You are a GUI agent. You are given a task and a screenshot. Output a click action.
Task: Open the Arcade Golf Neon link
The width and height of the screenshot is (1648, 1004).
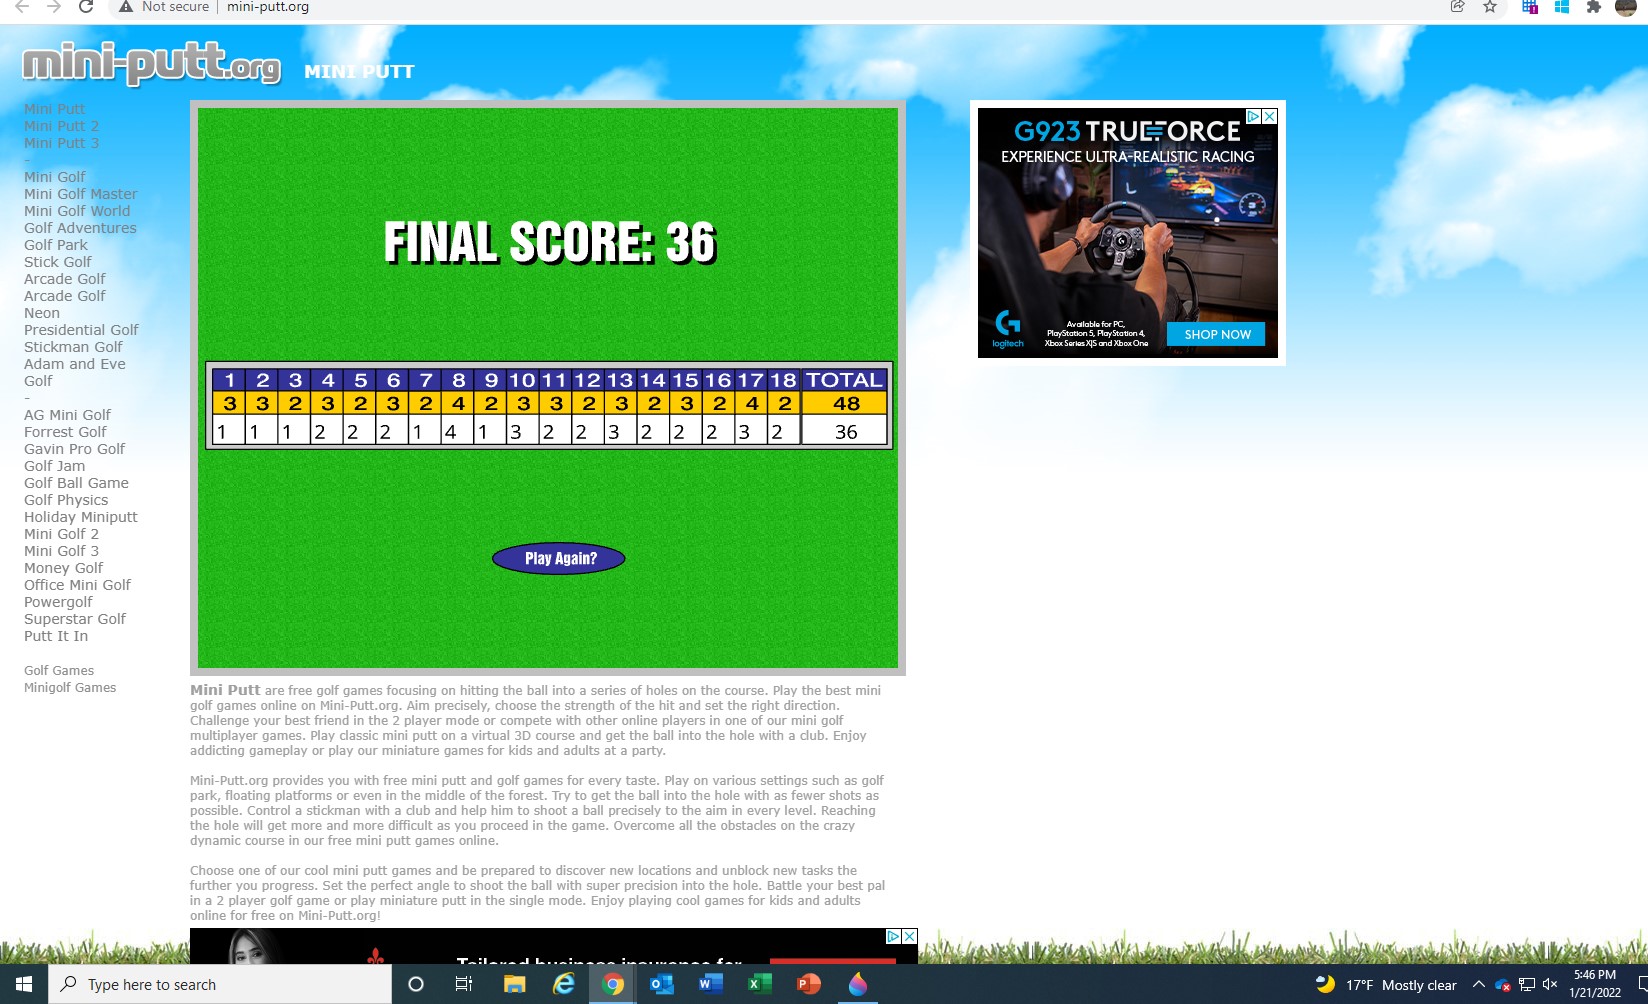pos(65,304)
